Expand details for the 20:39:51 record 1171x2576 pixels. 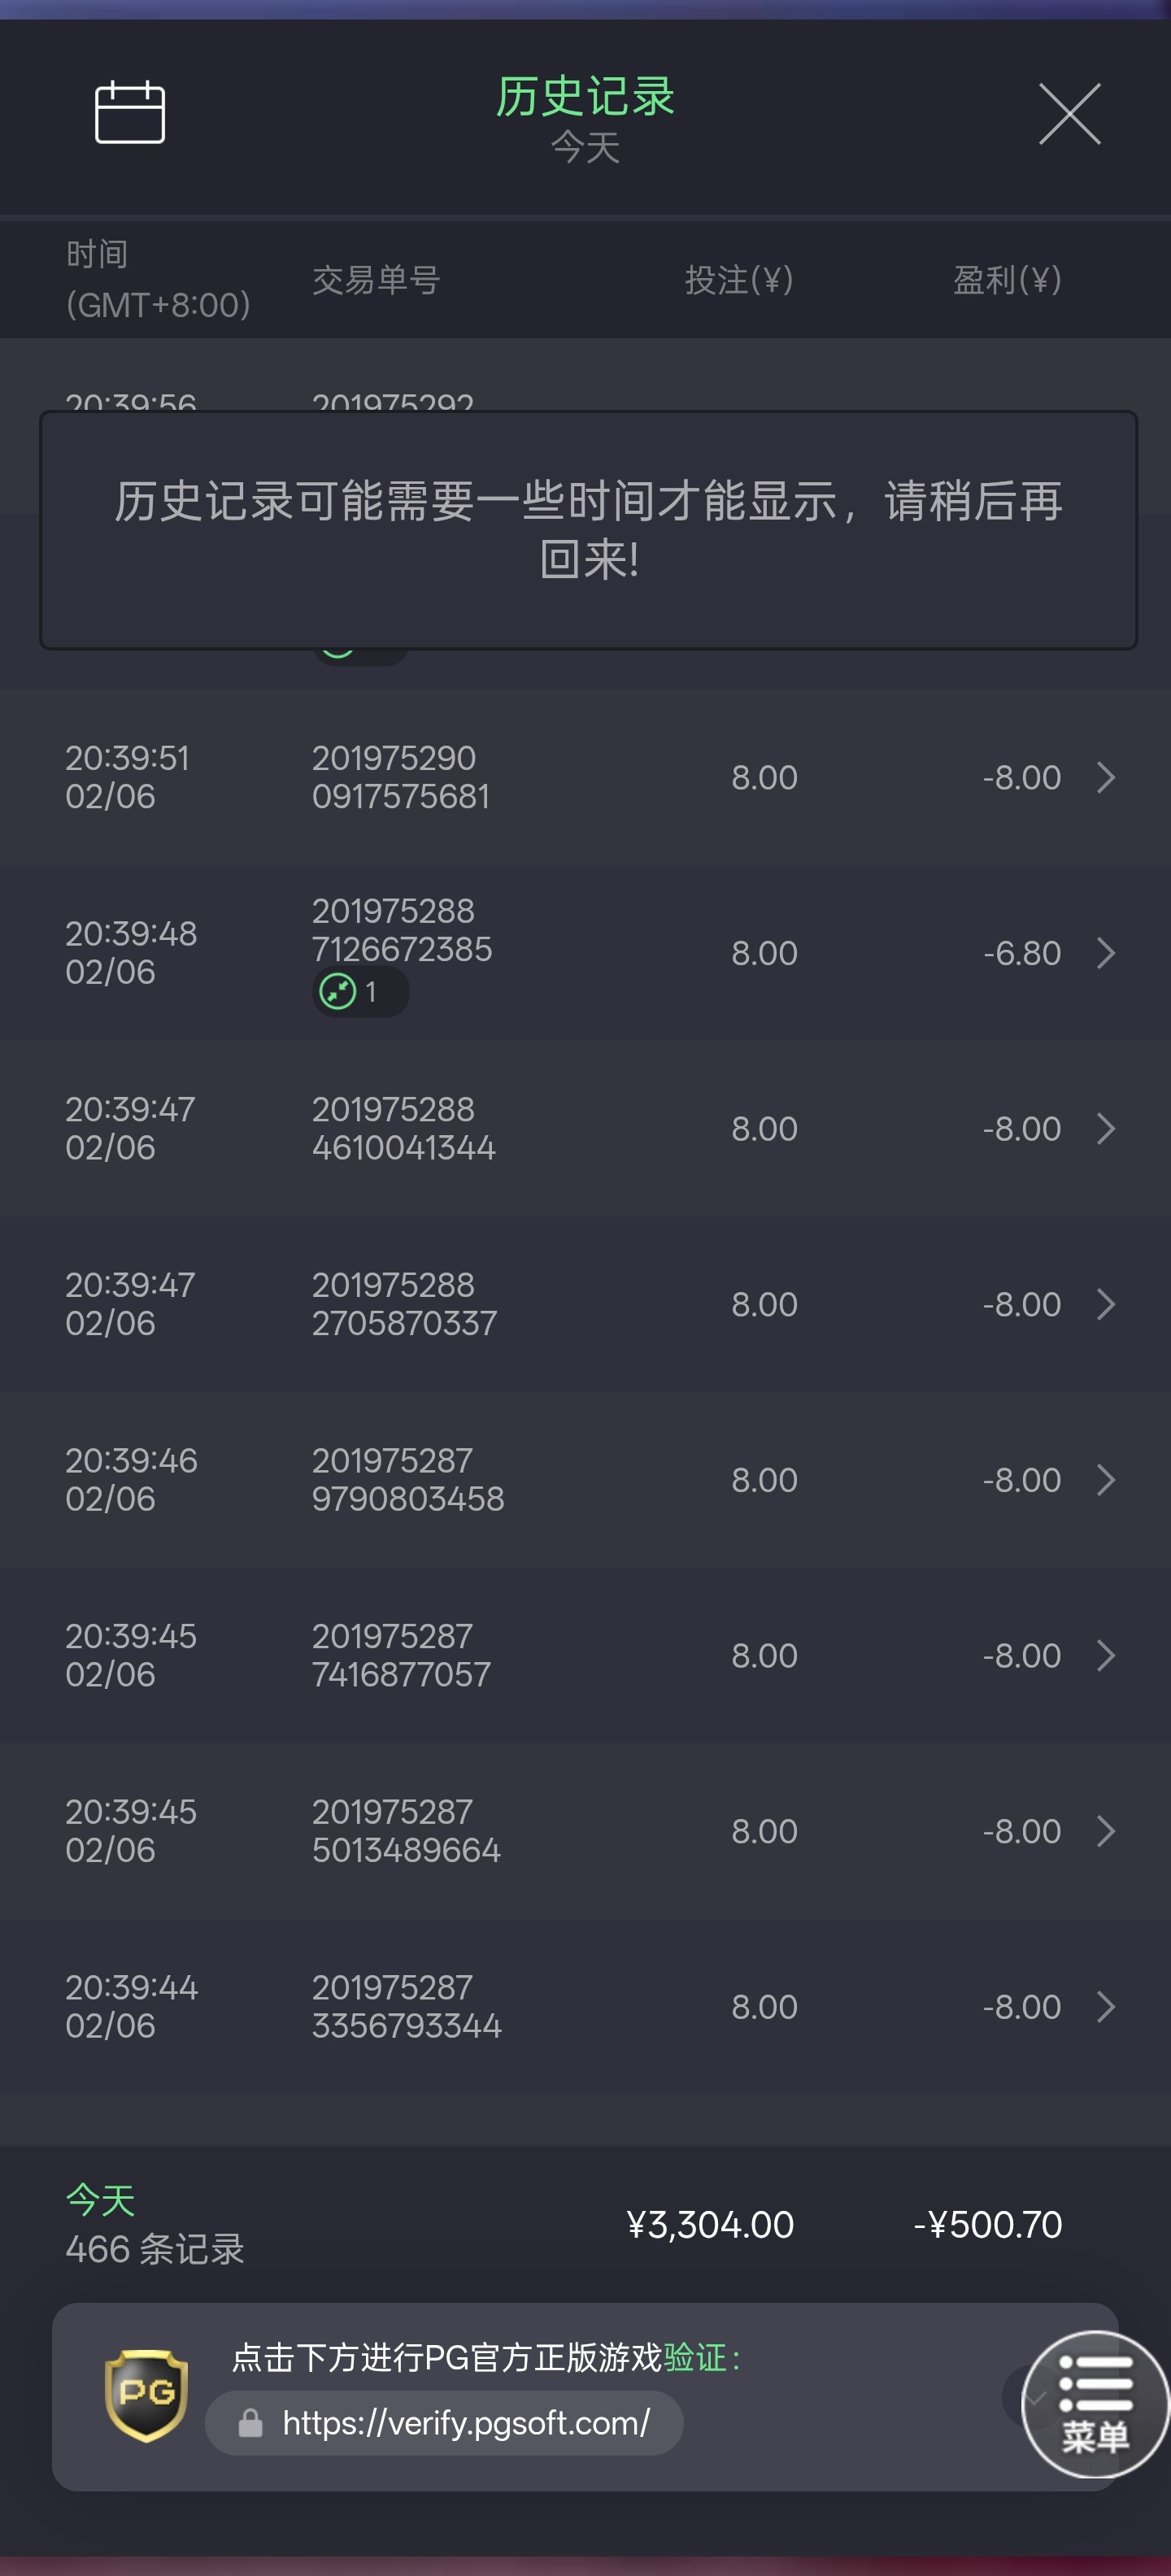click(x=1105, y=777)
